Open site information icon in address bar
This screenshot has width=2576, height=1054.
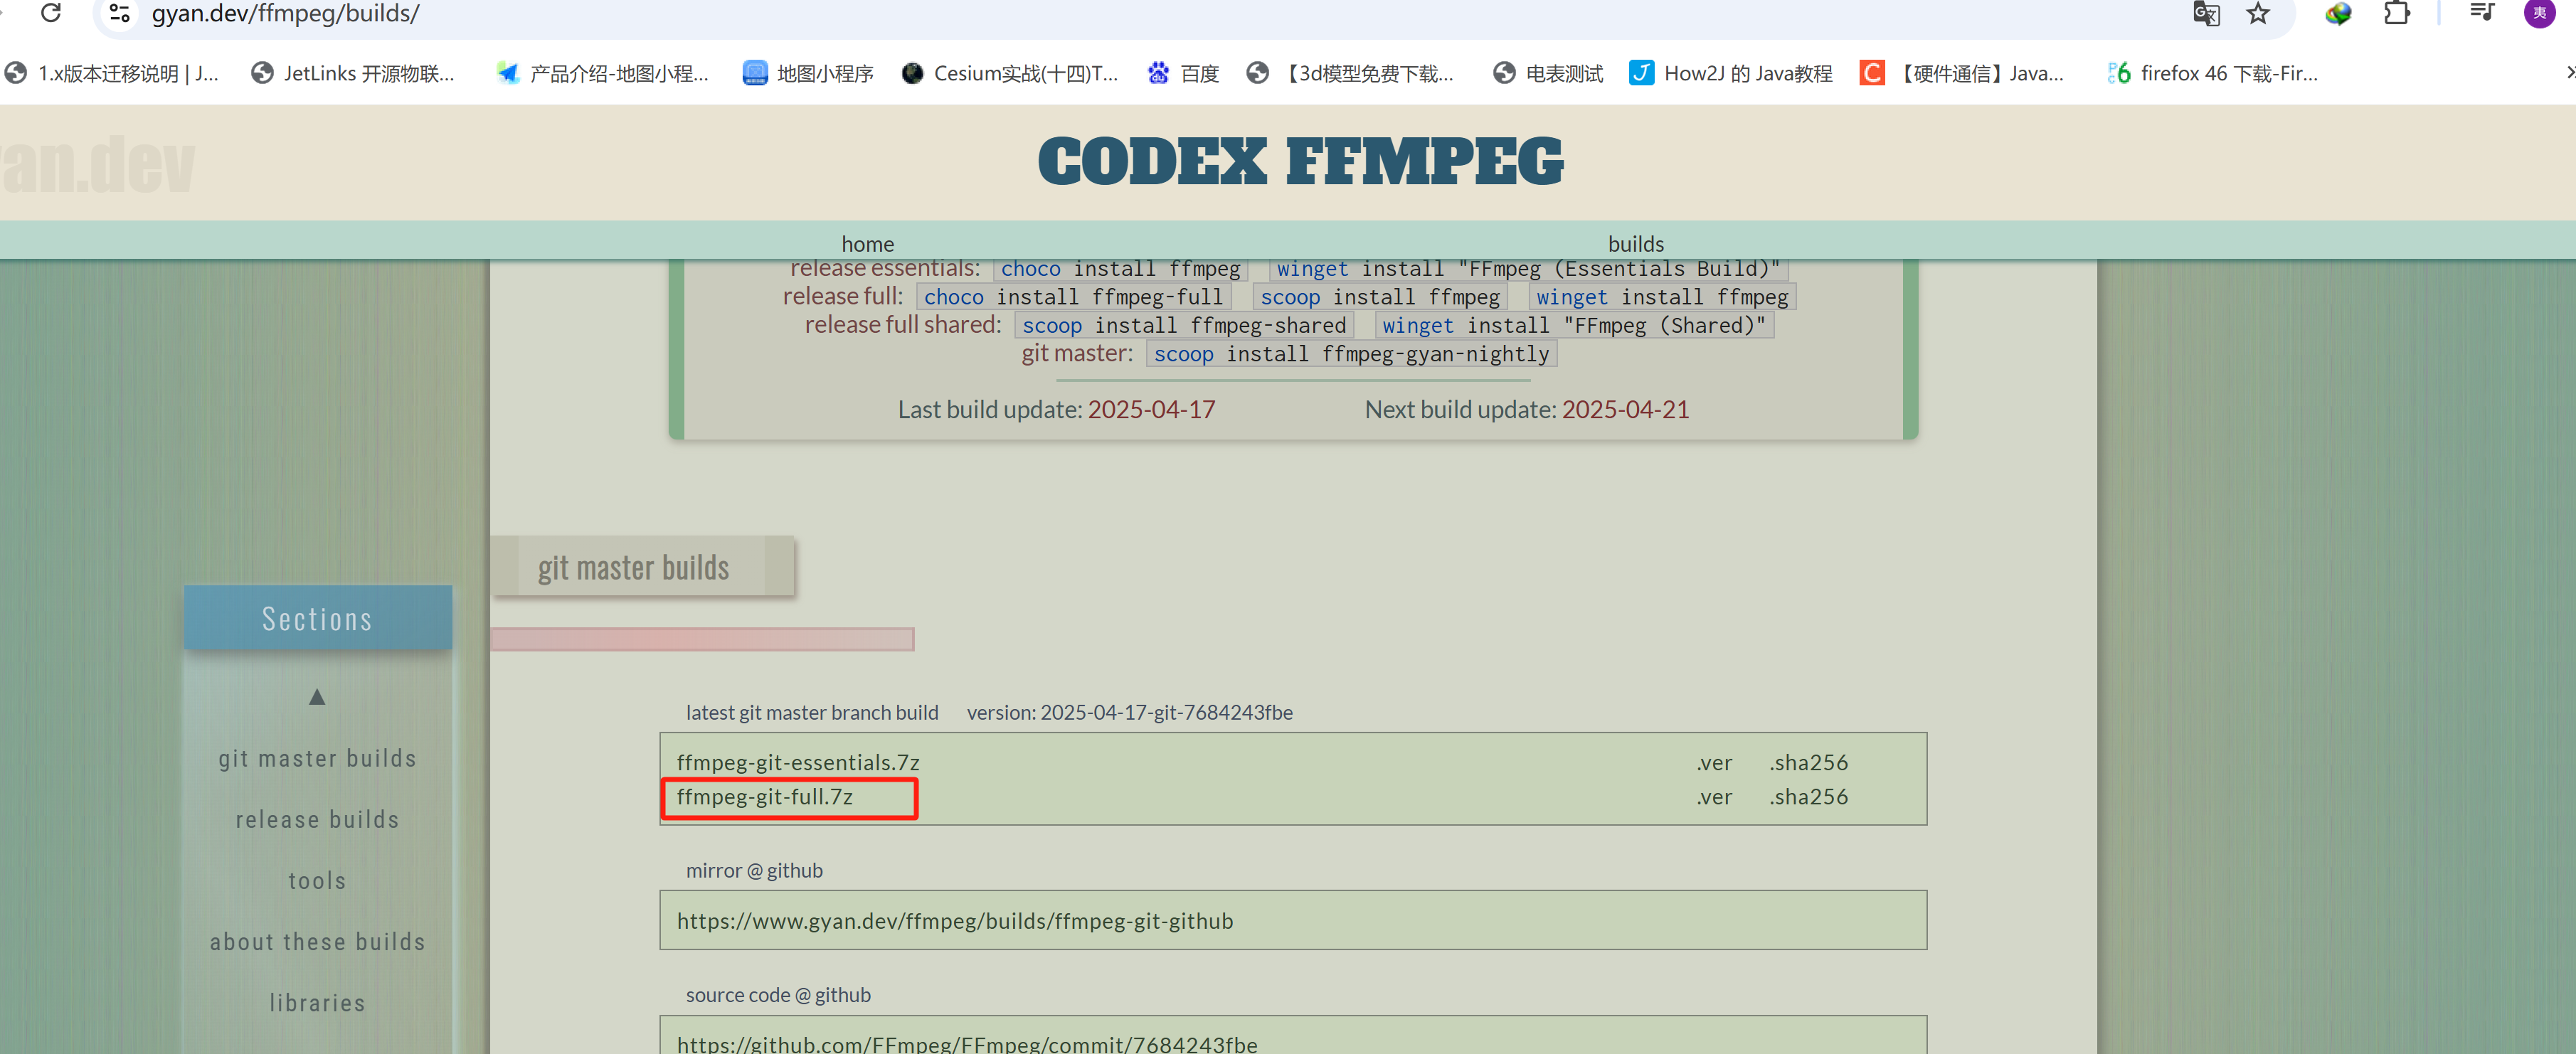point(120,13)
